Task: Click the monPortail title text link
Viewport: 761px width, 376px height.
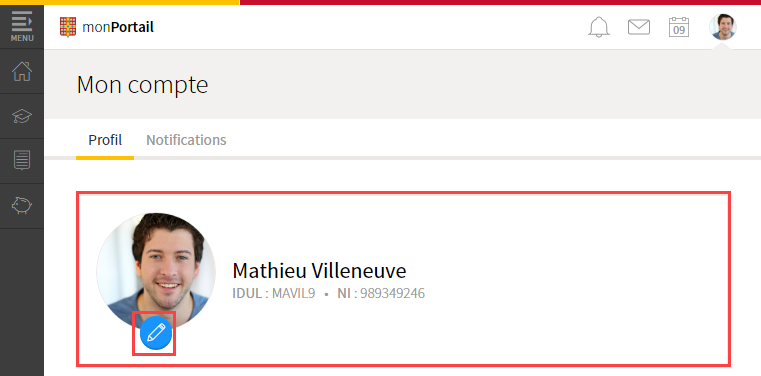Action: click(x=118, y=27)
